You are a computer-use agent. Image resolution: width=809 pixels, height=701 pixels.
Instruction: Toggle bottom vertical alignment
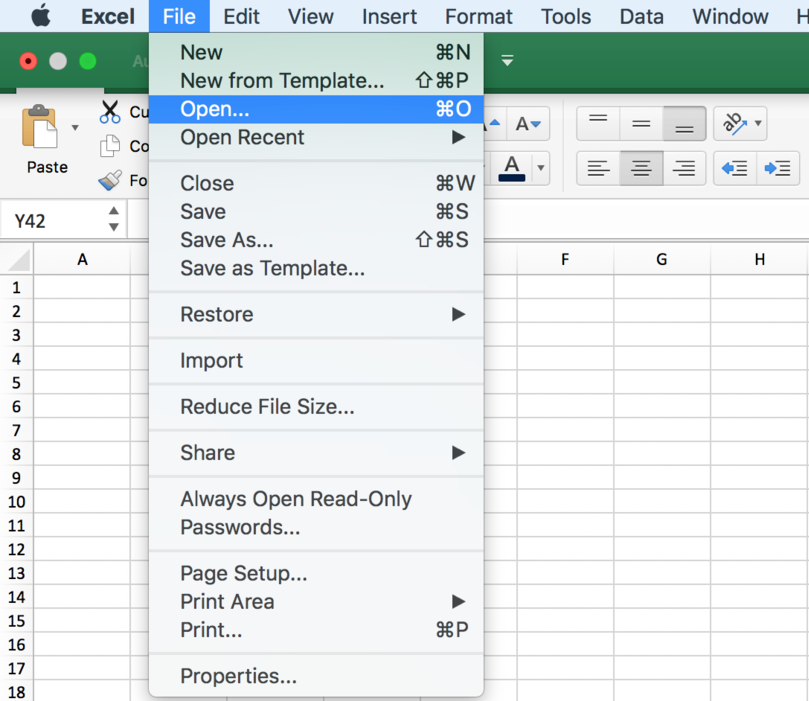(x=684, y=124)
